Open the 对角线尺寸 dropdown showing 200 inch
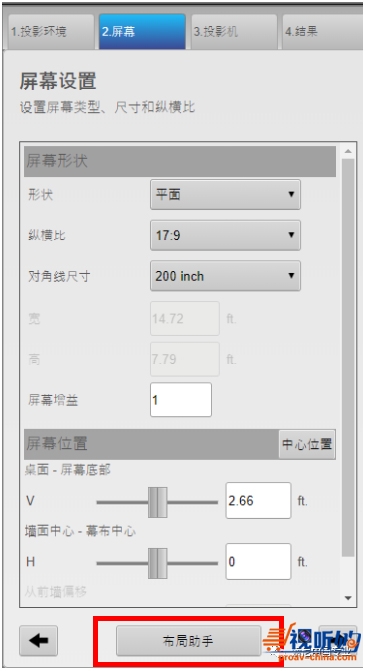This screenshot has height=671, width=365. click(x=226, y=276)
